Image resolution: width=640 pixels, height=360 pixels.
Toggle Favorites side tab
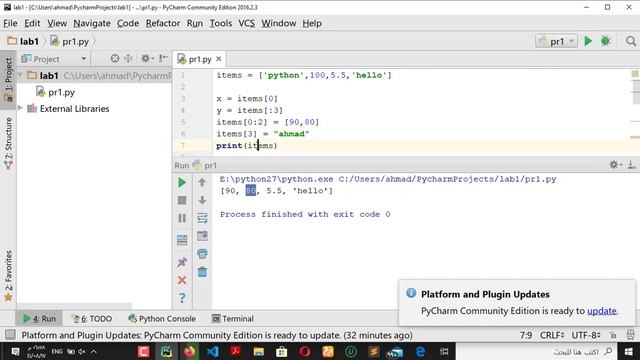point(8,276)
